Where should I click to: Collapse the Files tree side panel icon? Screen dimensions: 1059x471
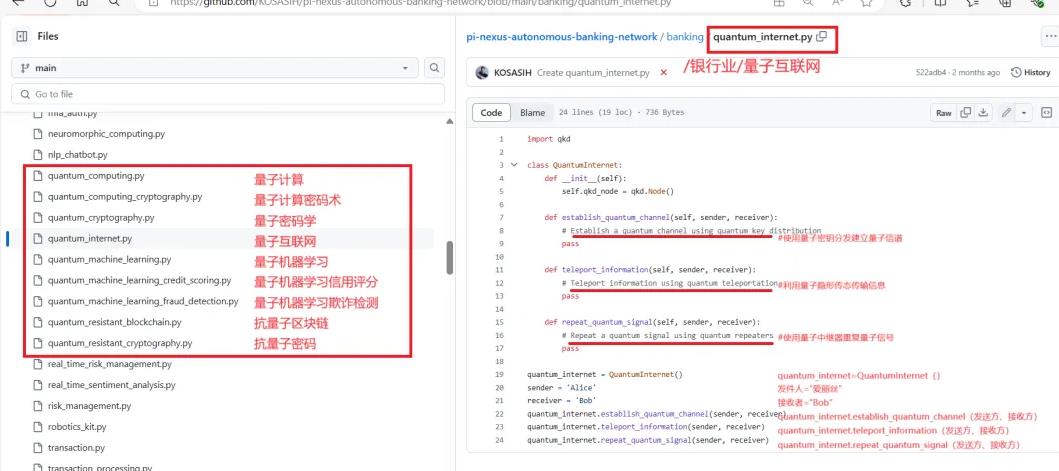[22, 36]
